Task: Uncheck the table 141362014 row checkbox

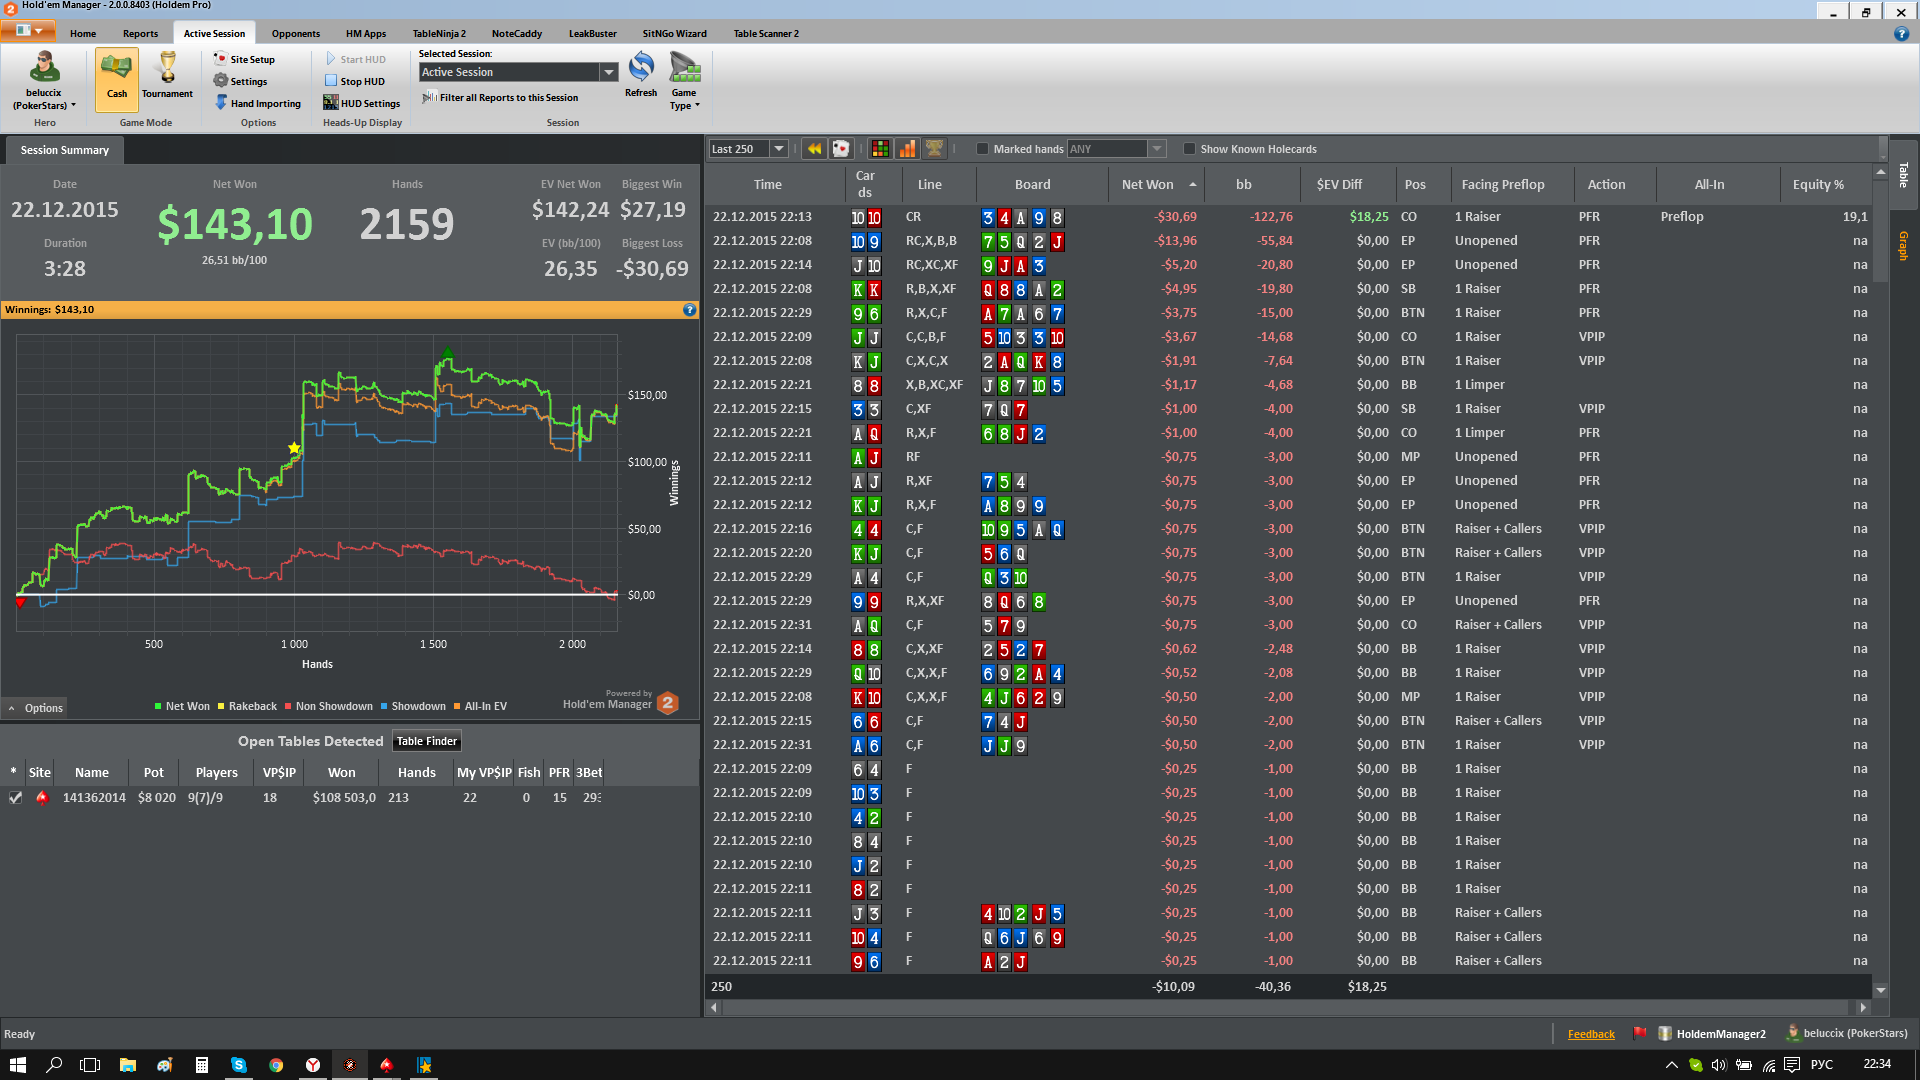Action: [x=15, y=798]
